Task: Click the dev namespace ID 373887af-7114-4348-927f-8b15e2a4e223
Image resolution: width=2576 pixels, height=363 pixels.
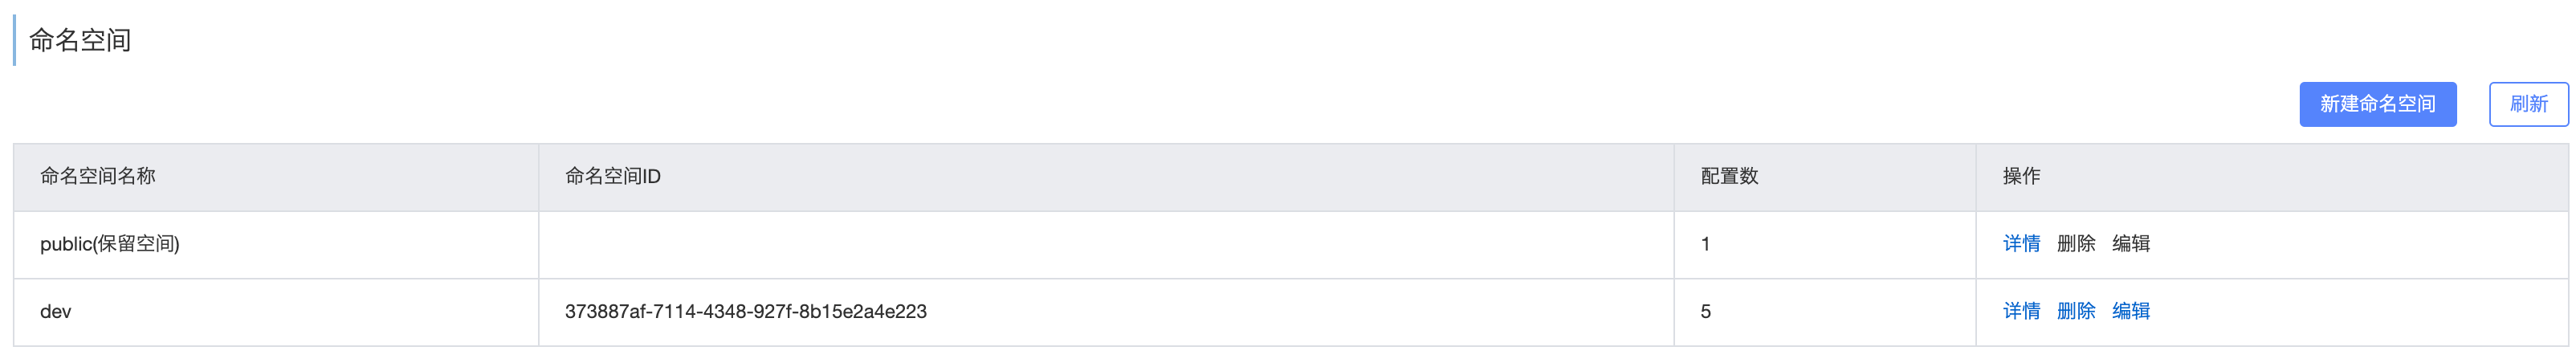Action: click(746, 312)
